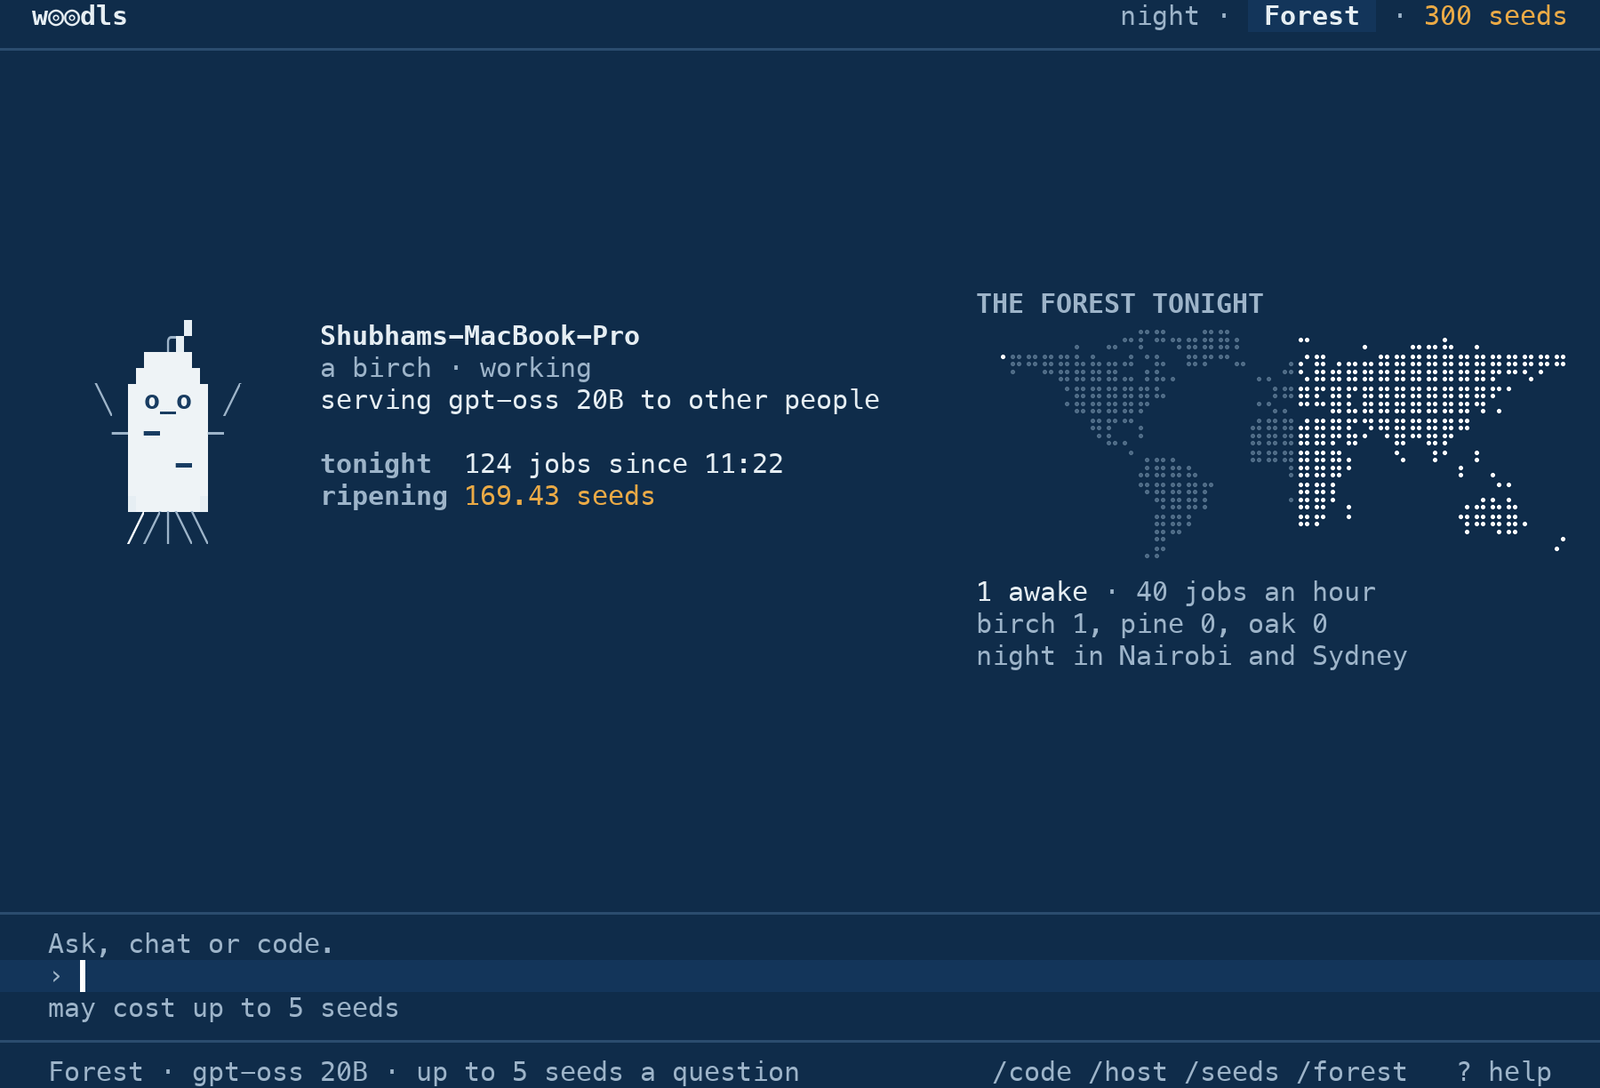1600x1088 pixels.
Task: Open the '? help' entry in the footer
Action: point(1504,1072)
